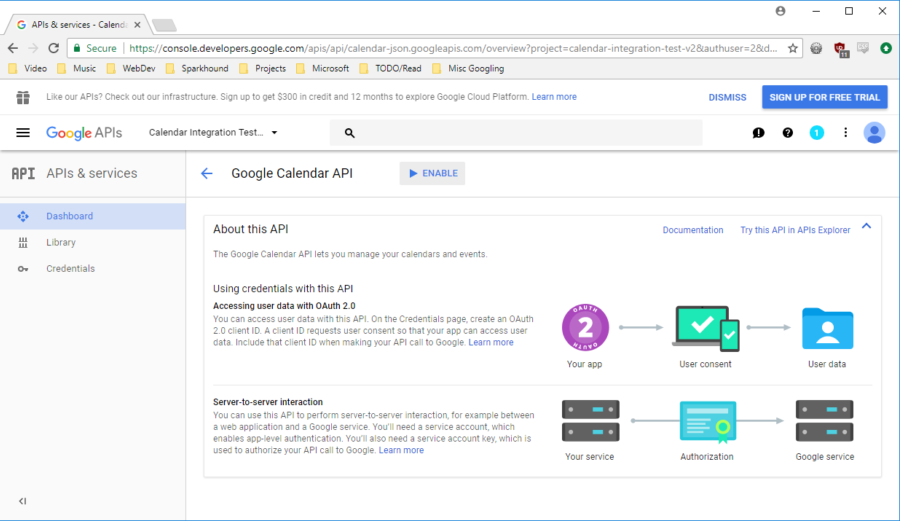Screen dimensions: 900x521
Task: Click the Google service server icon
Action: (x=824, y=421)
